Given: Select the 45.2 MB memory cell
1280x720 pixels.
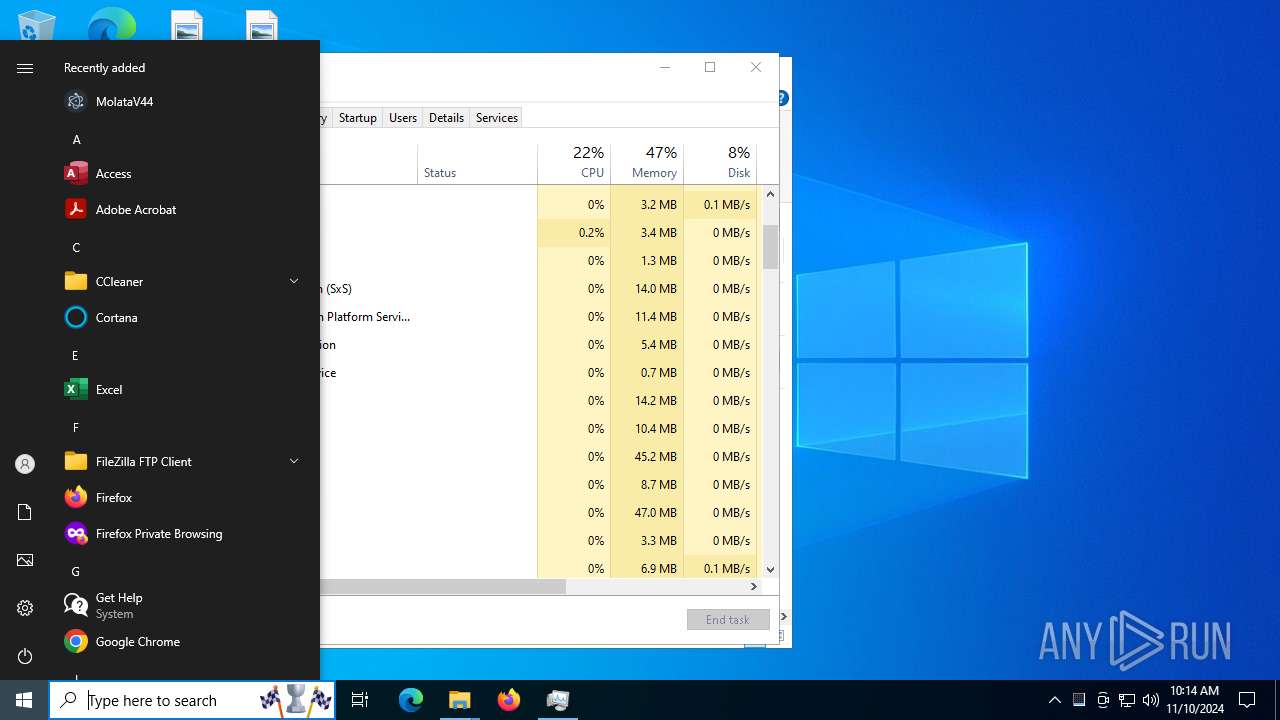Looking at the screenshot, I should pyautogui.click(x=647, y=456).
